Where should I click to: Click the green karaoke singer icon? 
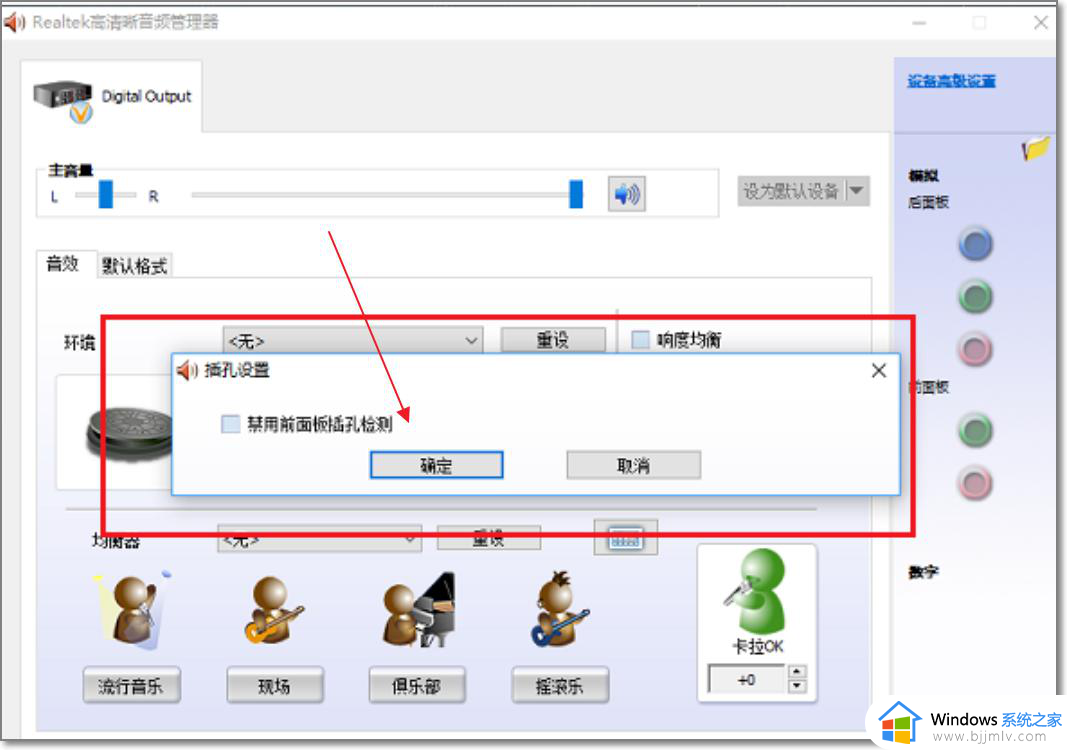(x=756, y=591)
